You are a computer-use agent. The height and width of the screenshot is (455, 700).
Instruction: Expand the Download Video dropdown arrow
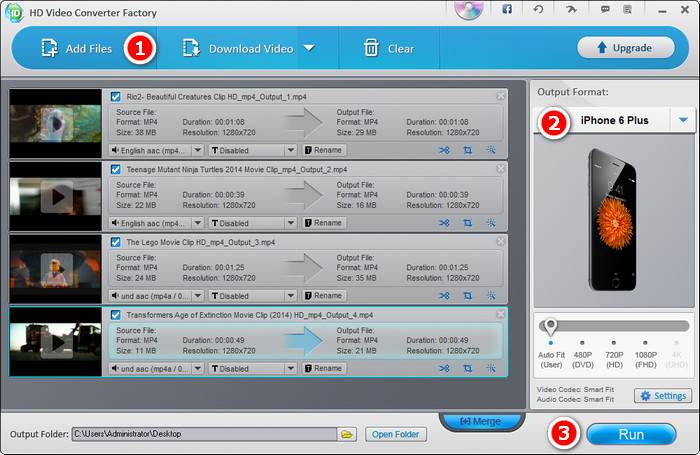click(309, 48)
